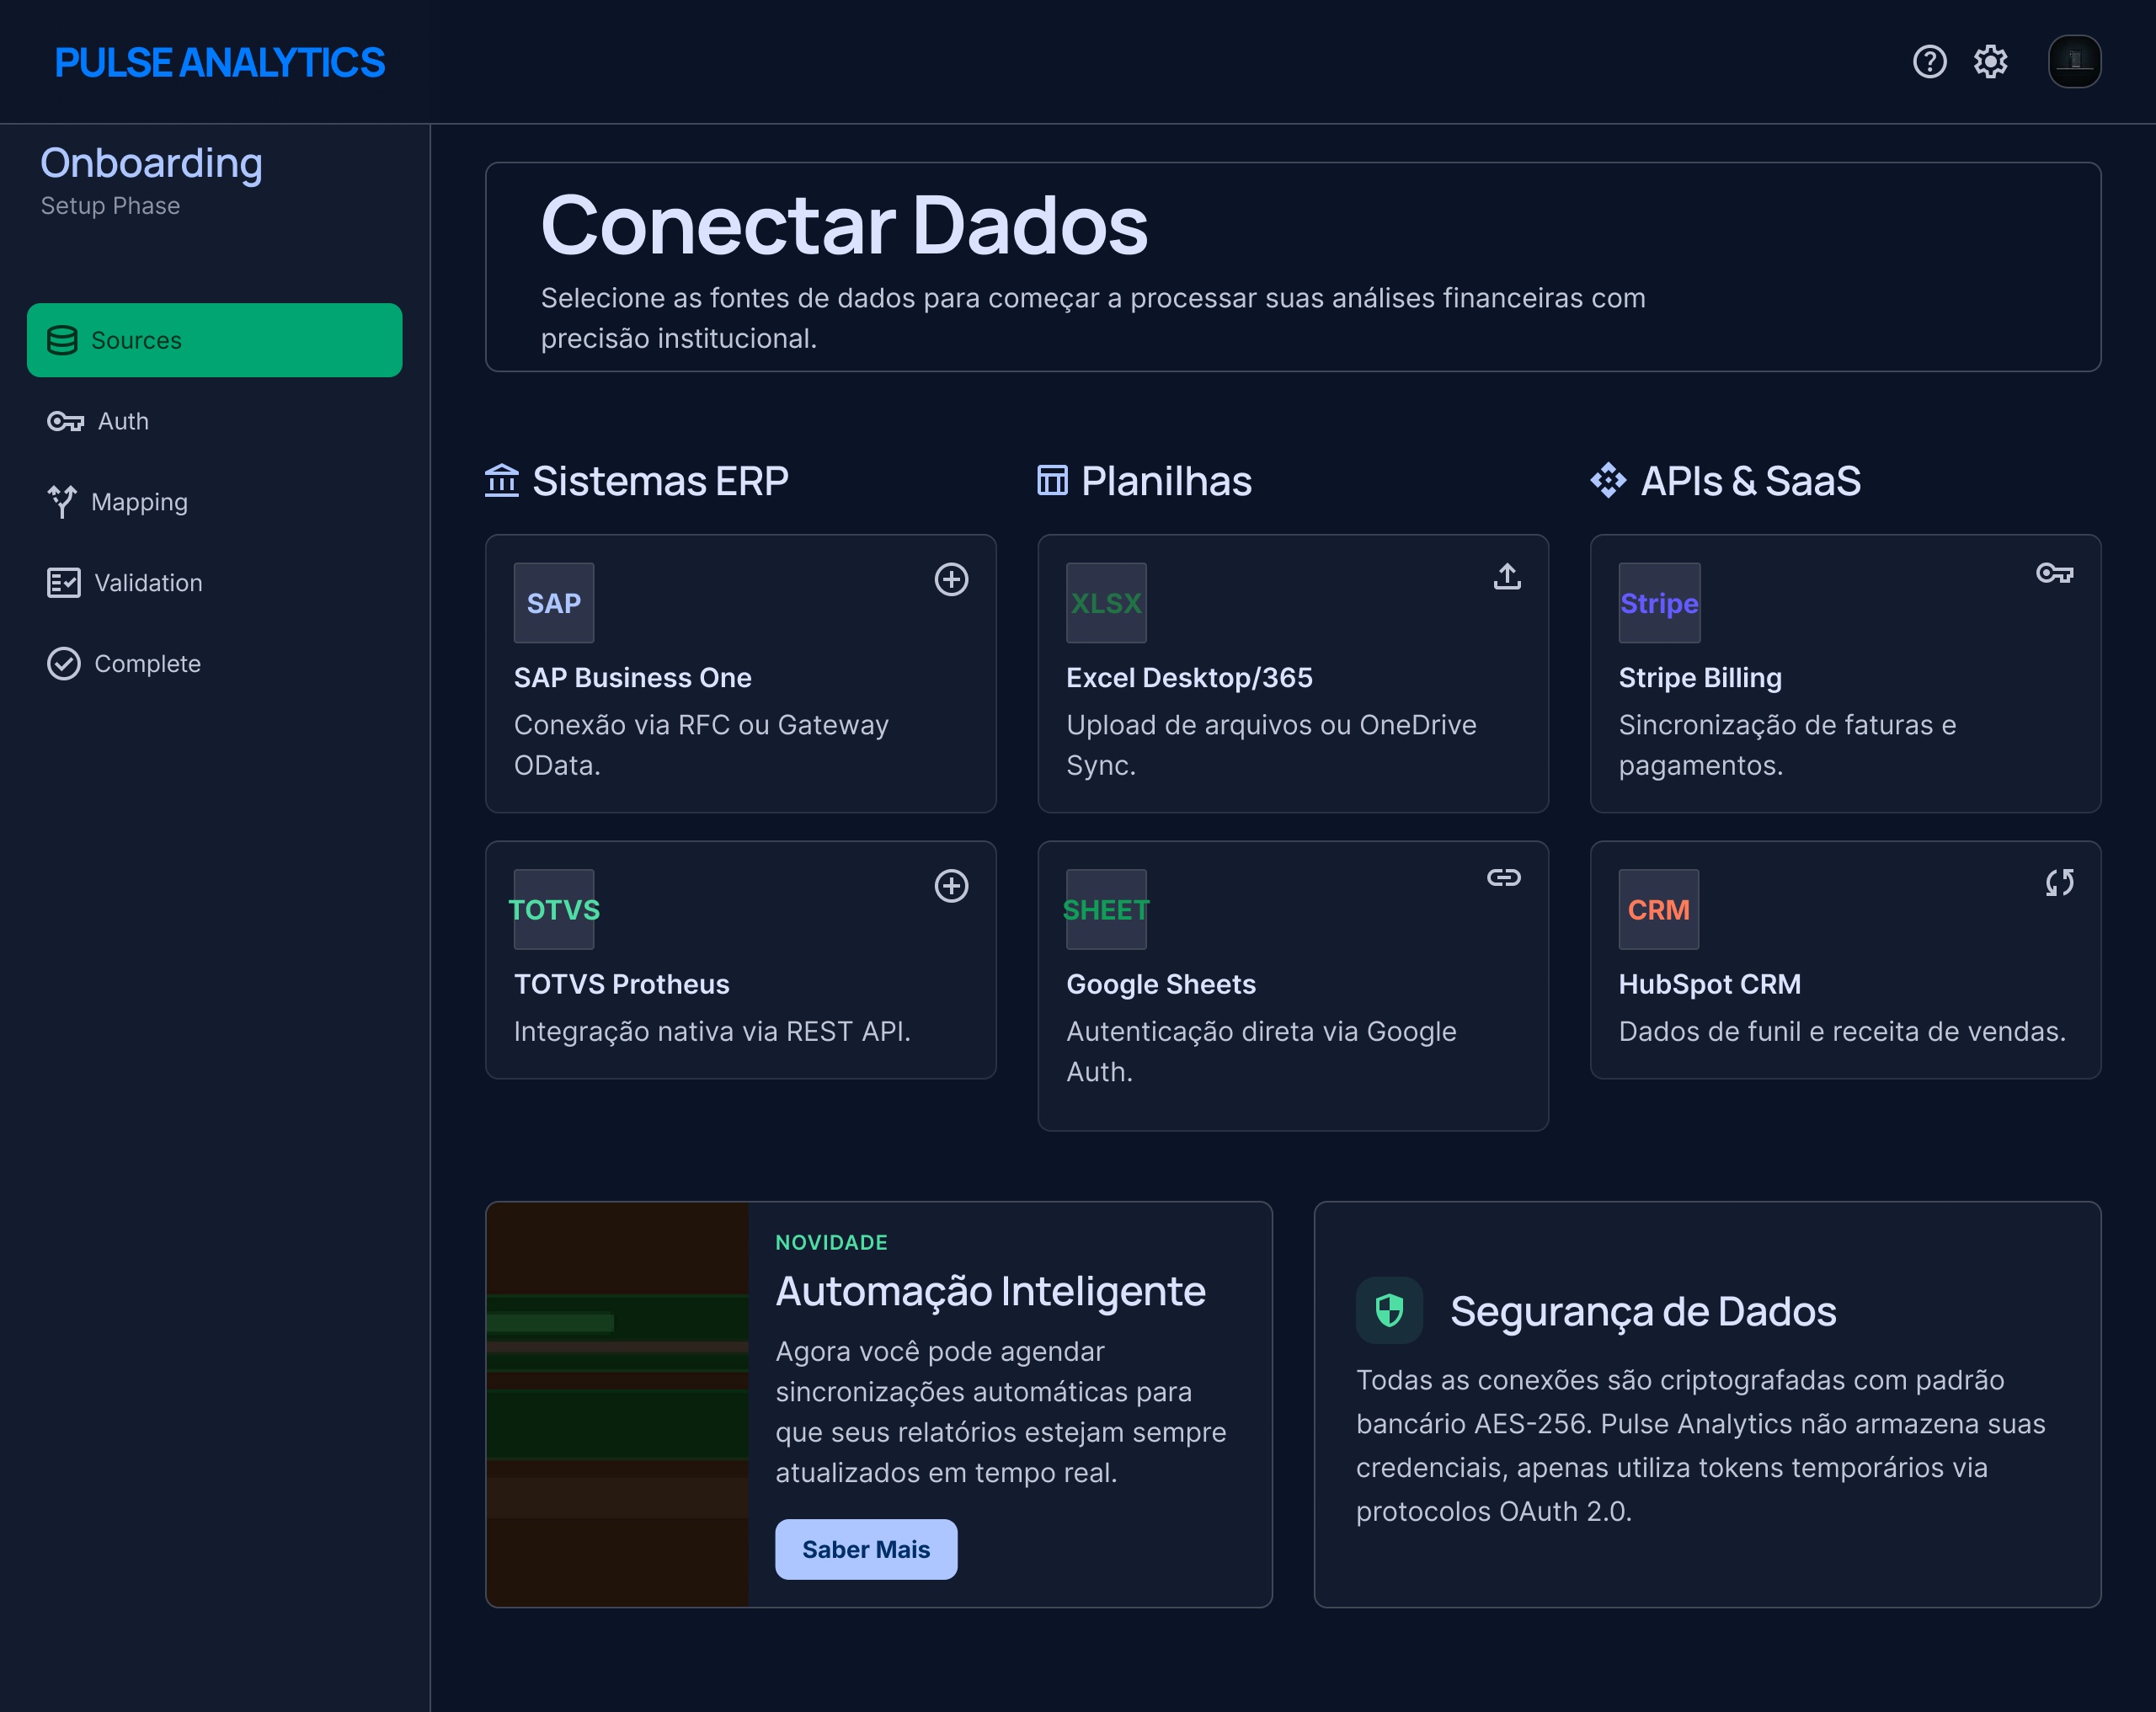
Task: Click upload icon on Excel Desktop/365 card
Action: [1507, 576]
